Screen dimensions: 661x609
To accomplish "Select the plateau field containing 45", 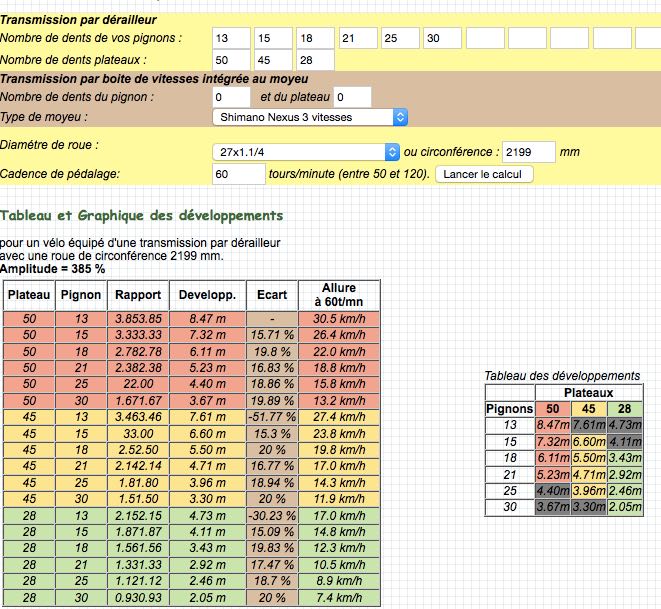I will (x=273, y=60).
